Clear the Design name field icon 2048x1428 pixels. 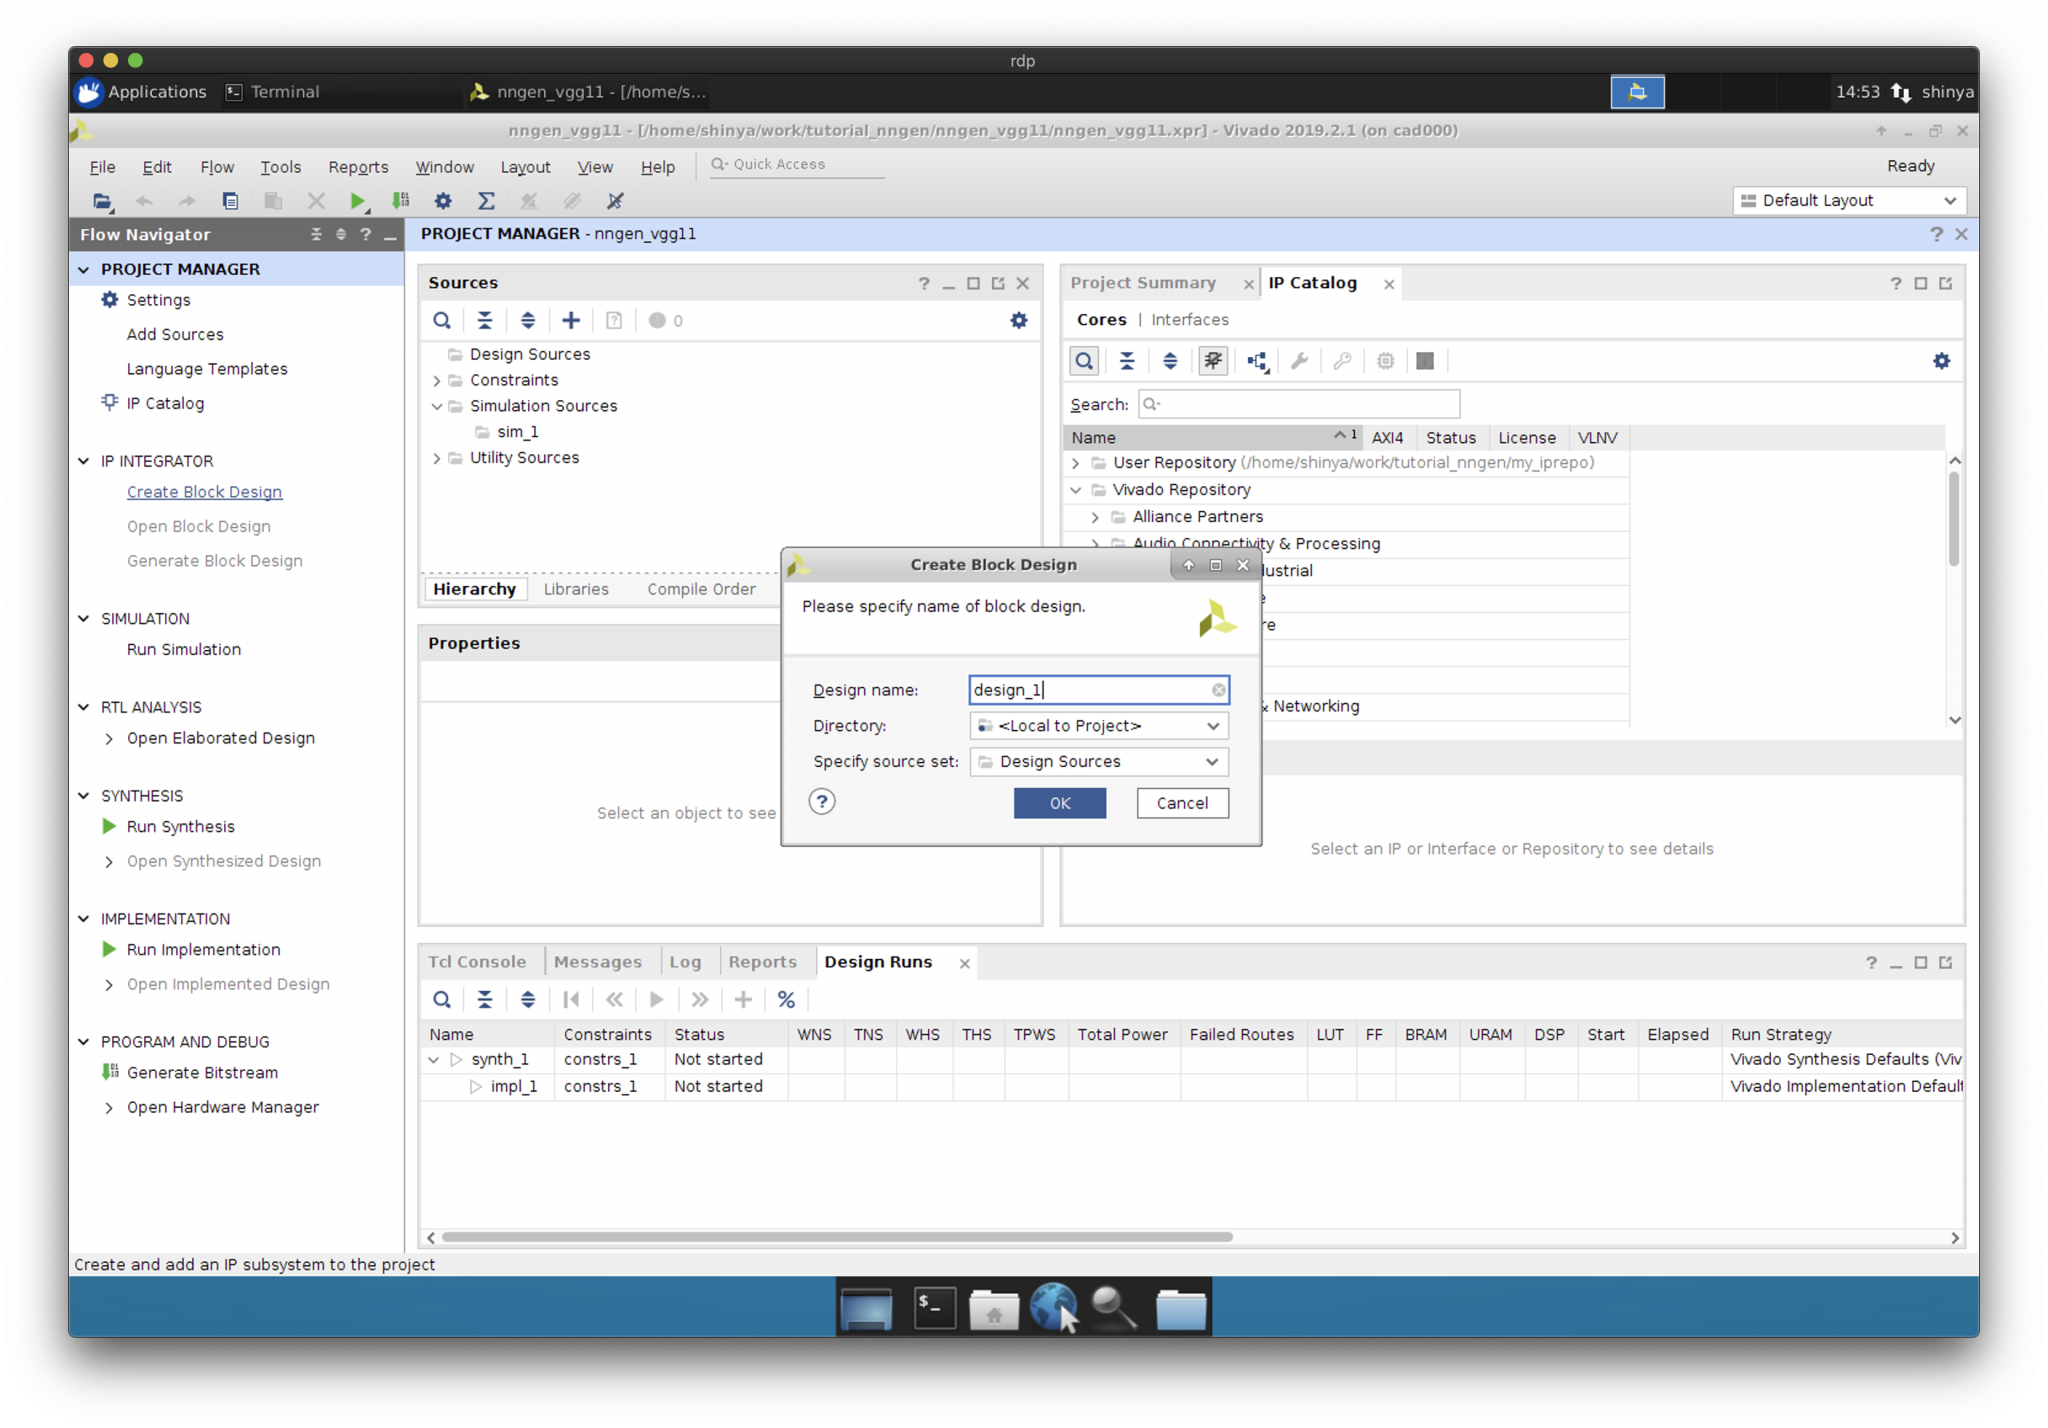pyautogui.click(x=1218, y=690)
